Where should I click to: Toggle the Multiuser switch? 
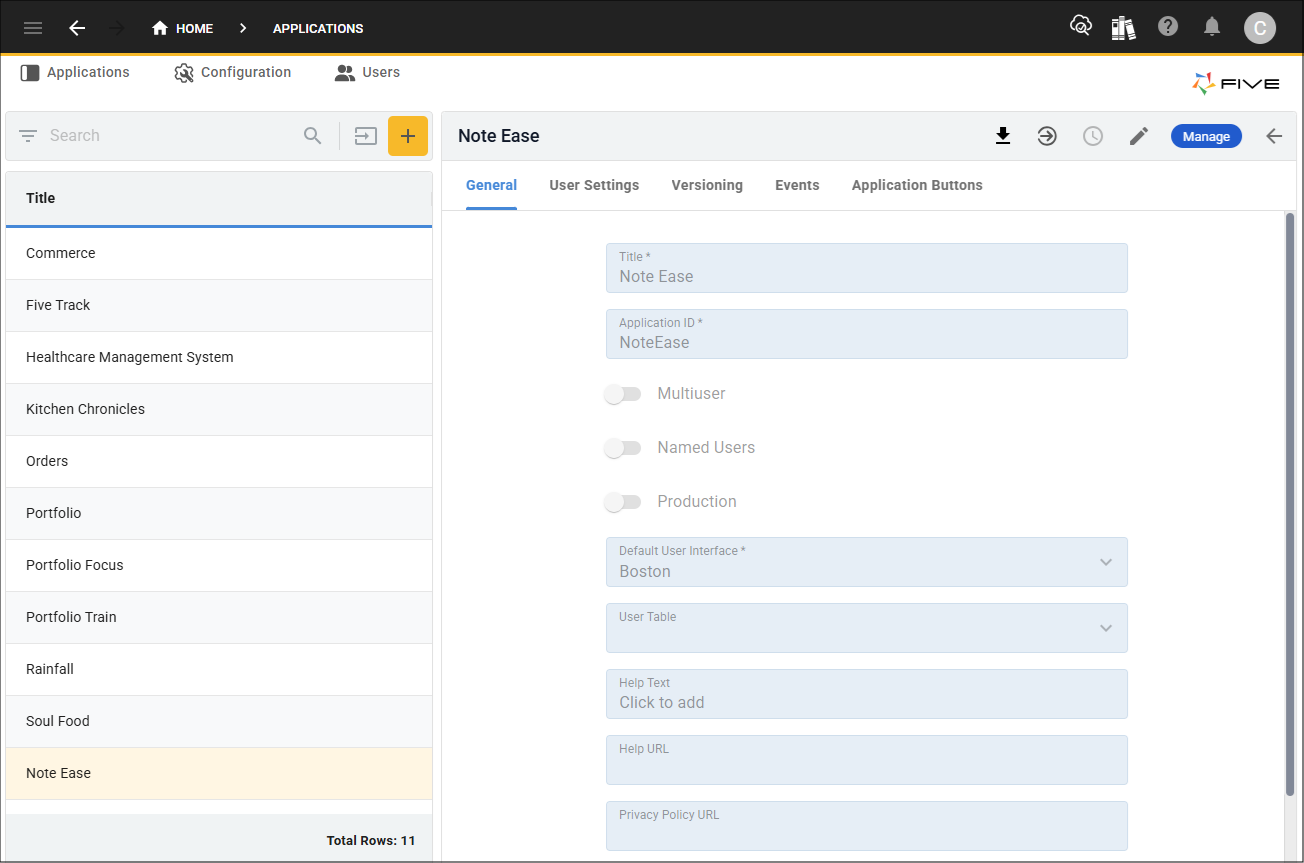623,394
